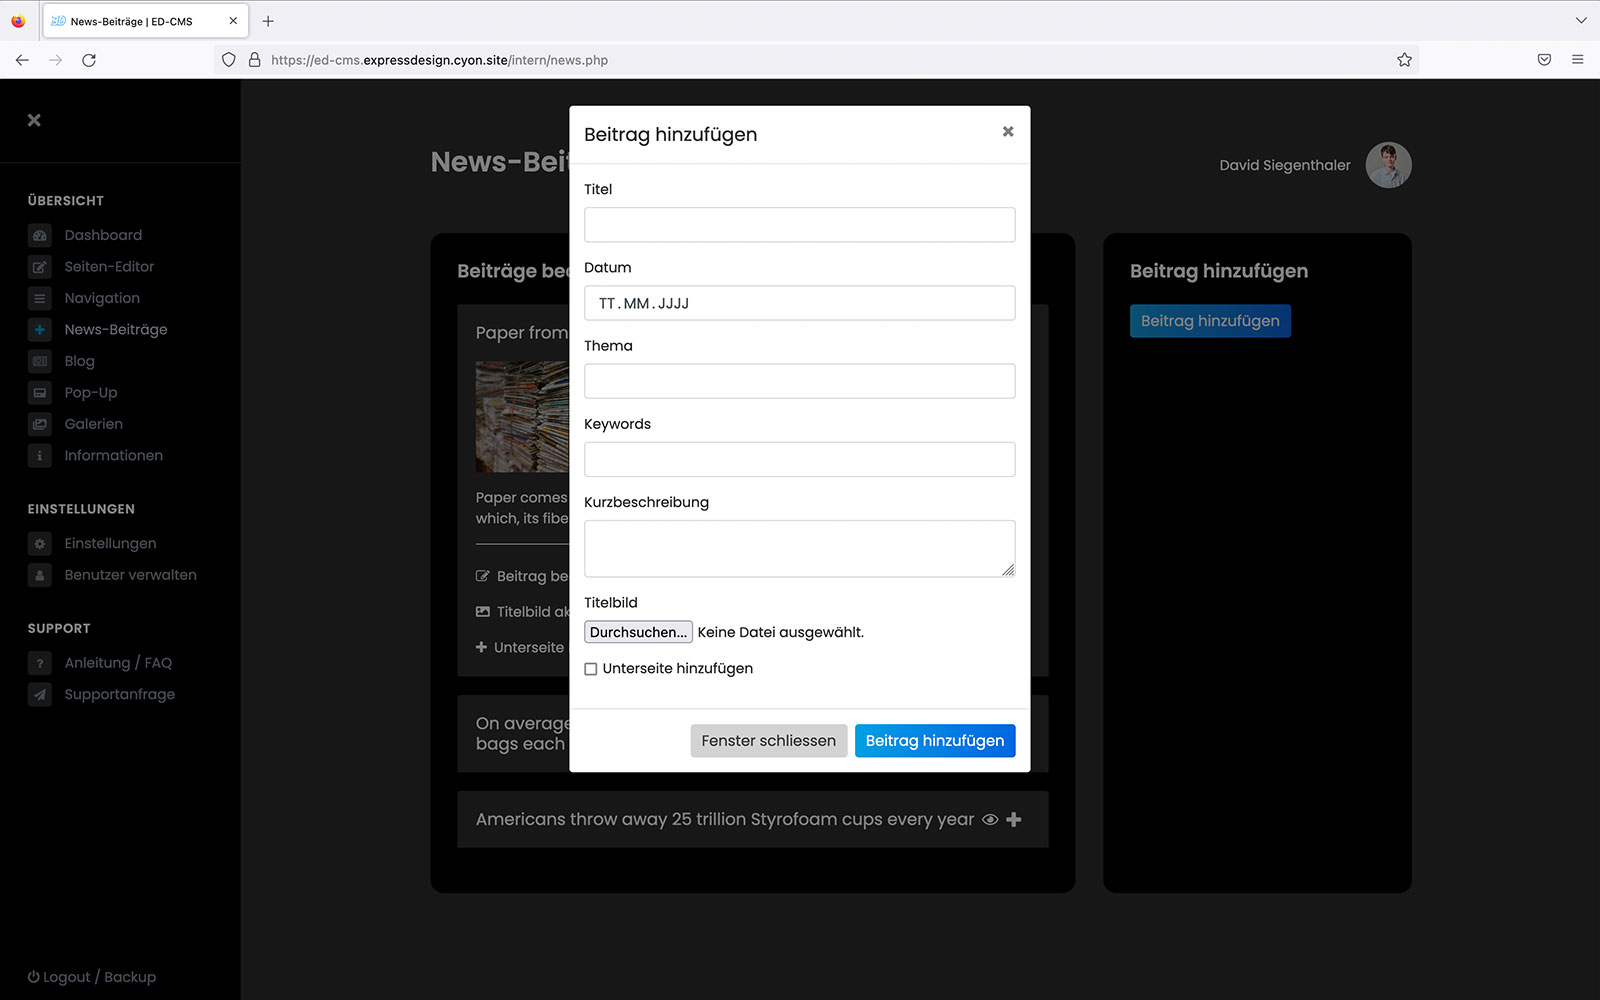Enable the Unterseite hinzufügen checkbox
1600x1000 pixels.
point(591,669)
